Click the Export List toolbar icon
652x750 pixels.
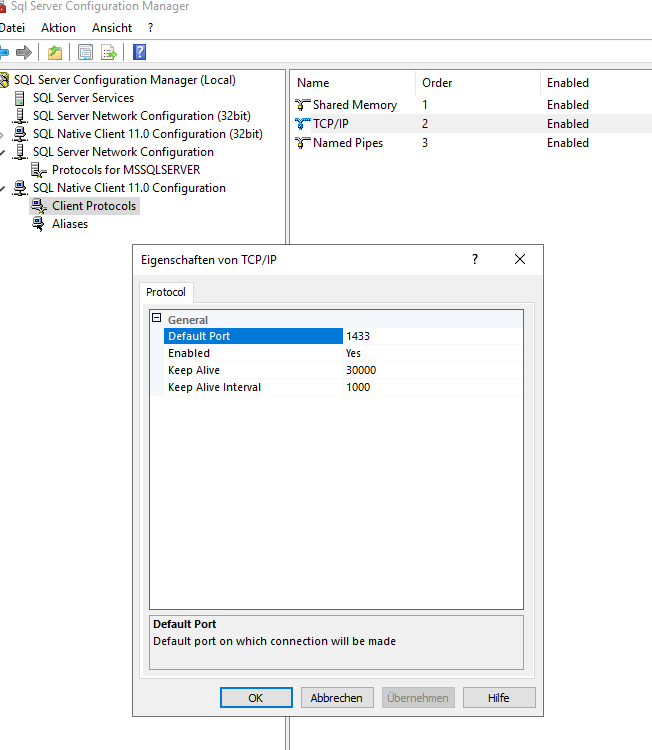(109, 52)
